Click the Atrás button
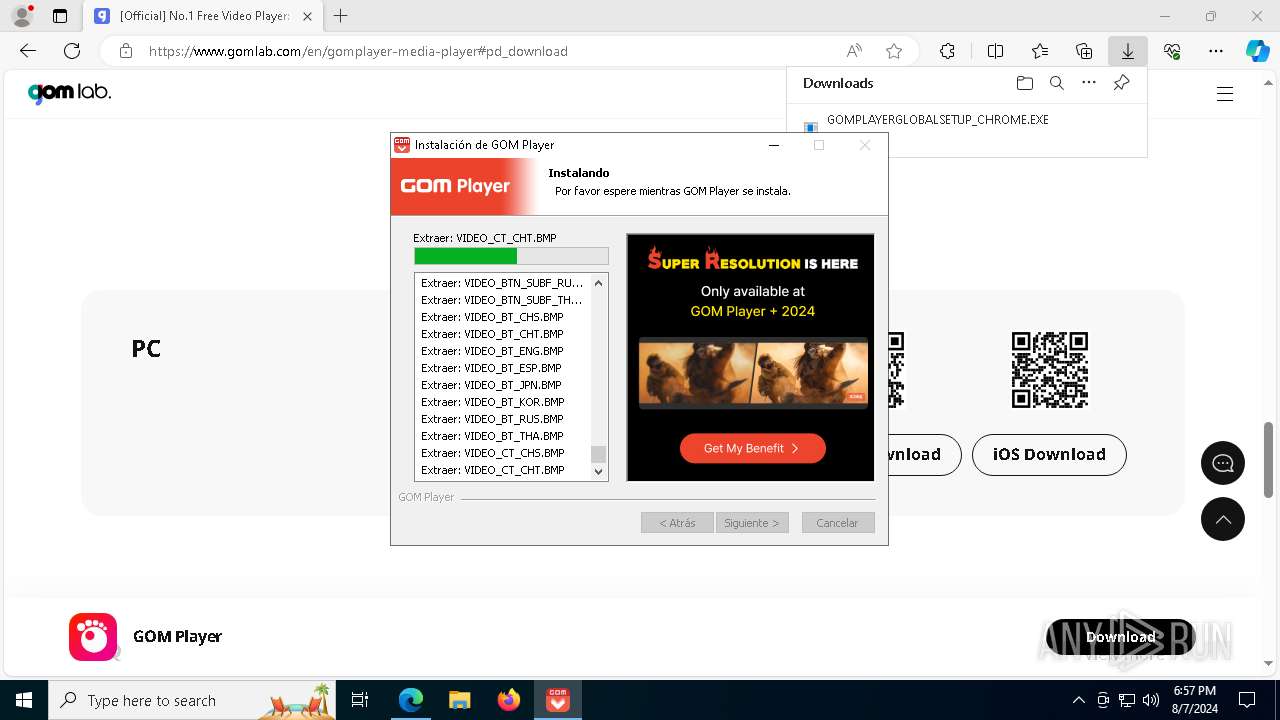1280x720 pixels. (677, 523)
